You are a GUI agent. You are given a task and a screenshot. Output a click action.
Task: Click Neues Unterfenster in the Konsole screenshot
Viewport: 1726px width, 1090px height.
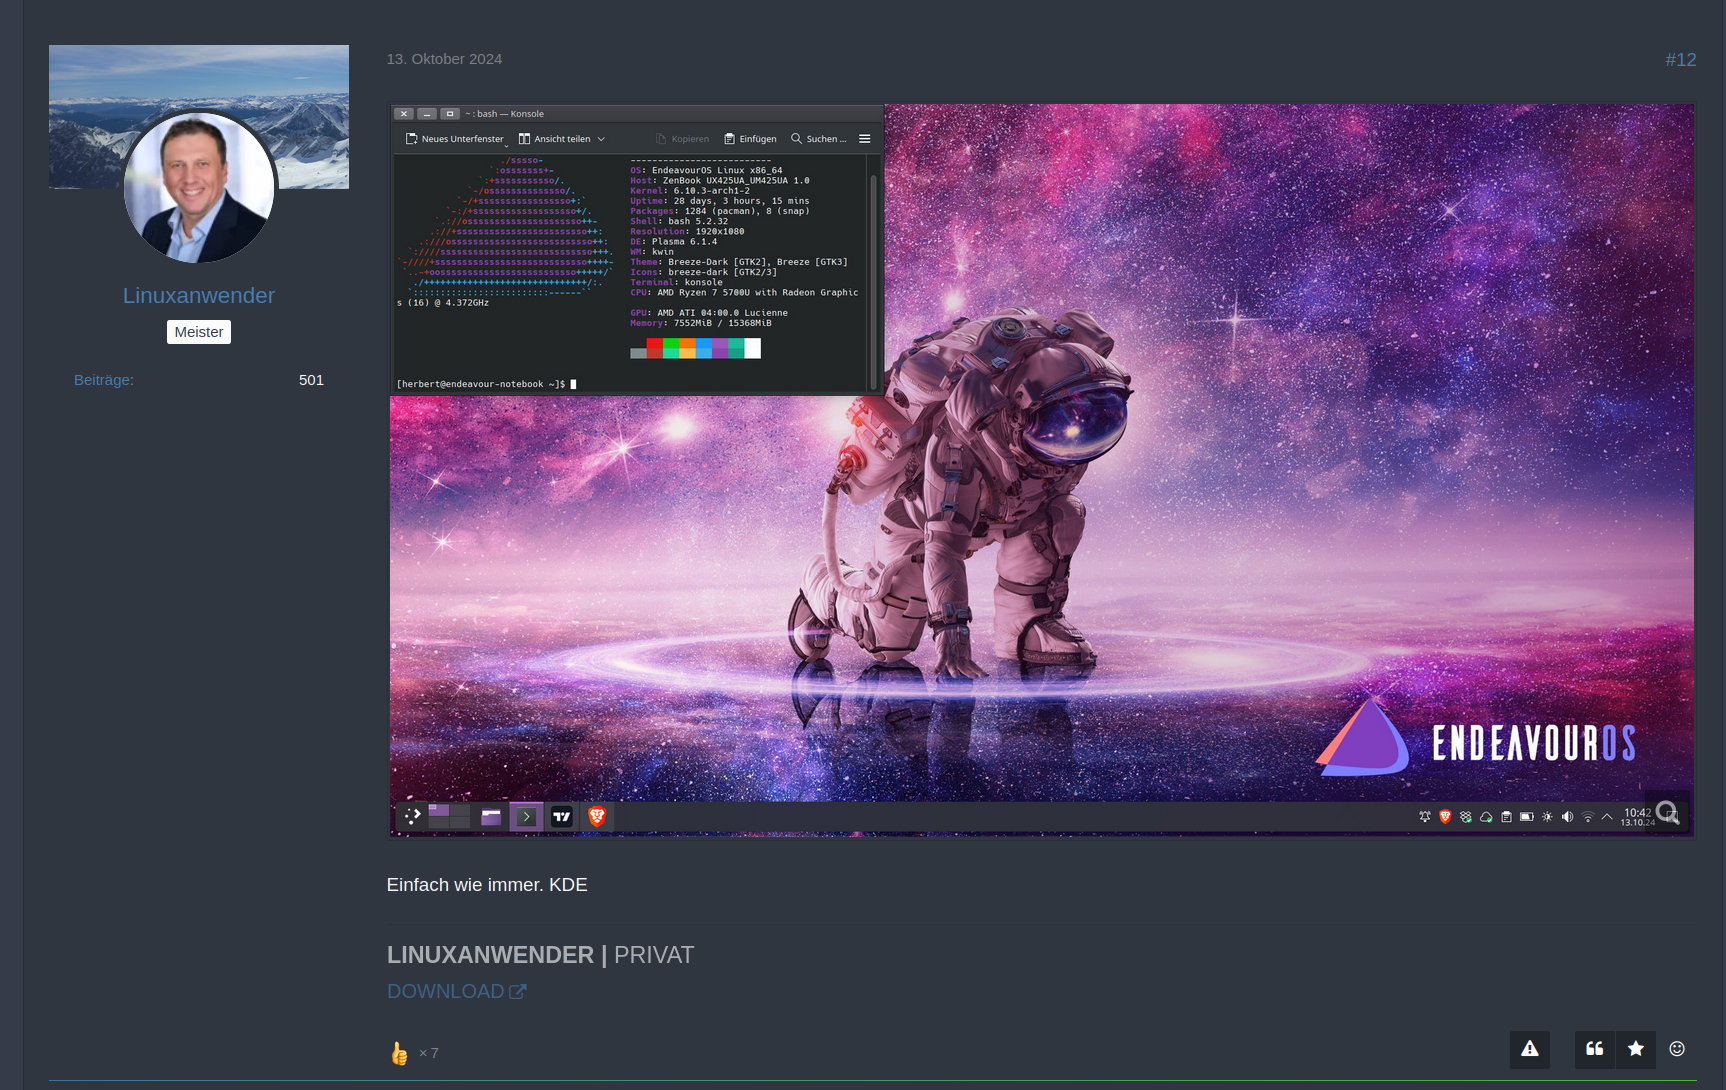coord(455,139)
